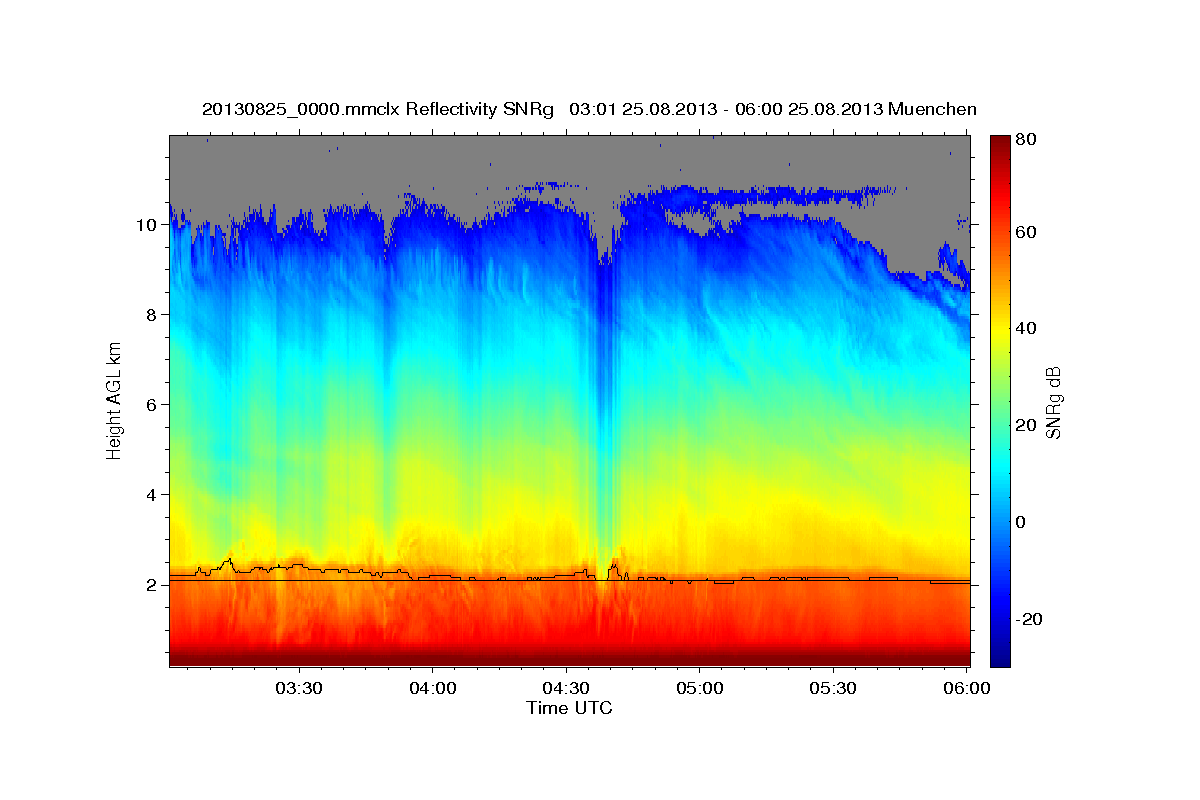Click the 06:00 time tick label
This screenshot has height=800, width=1200.
(x=967, y=689)
